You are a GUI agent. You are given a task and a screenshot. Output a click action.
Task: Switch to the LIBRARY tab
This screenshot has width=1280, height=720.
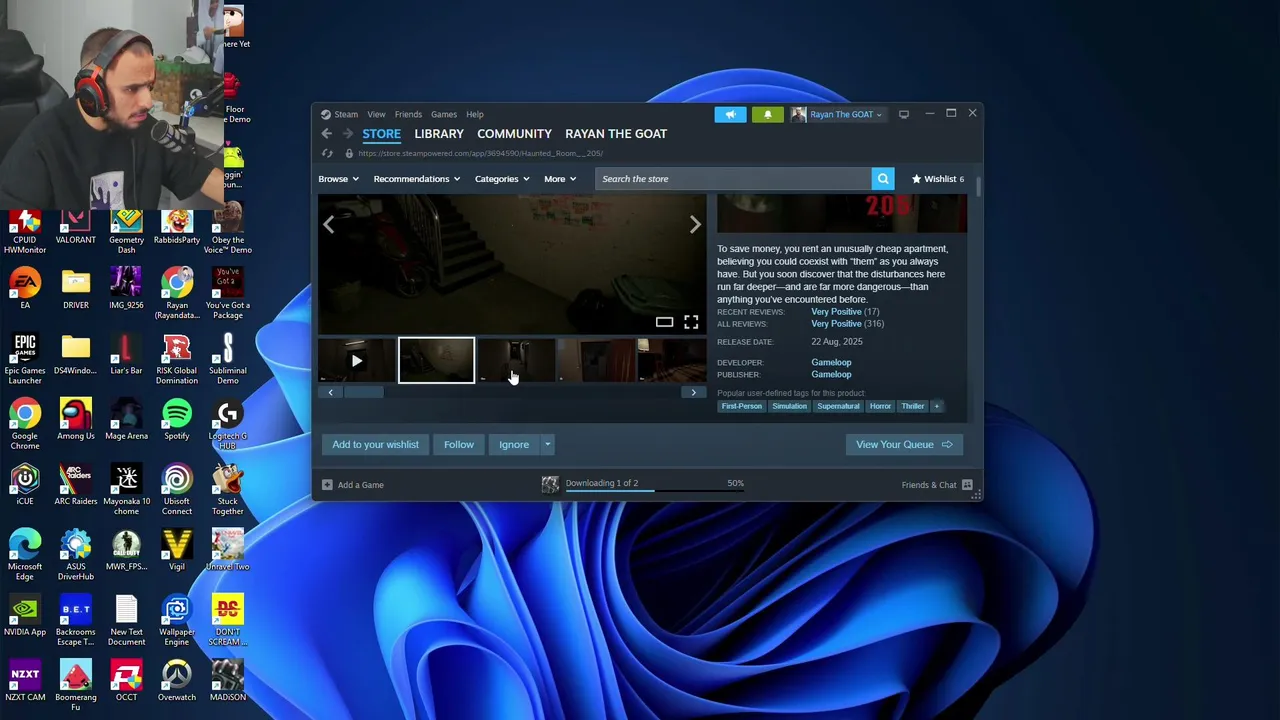pos(439,134)
